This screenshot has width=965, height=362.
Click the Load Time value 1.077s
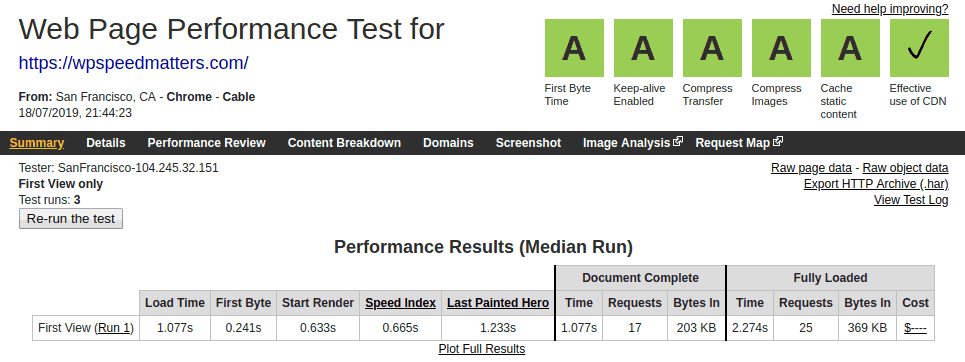click(175, 328)
